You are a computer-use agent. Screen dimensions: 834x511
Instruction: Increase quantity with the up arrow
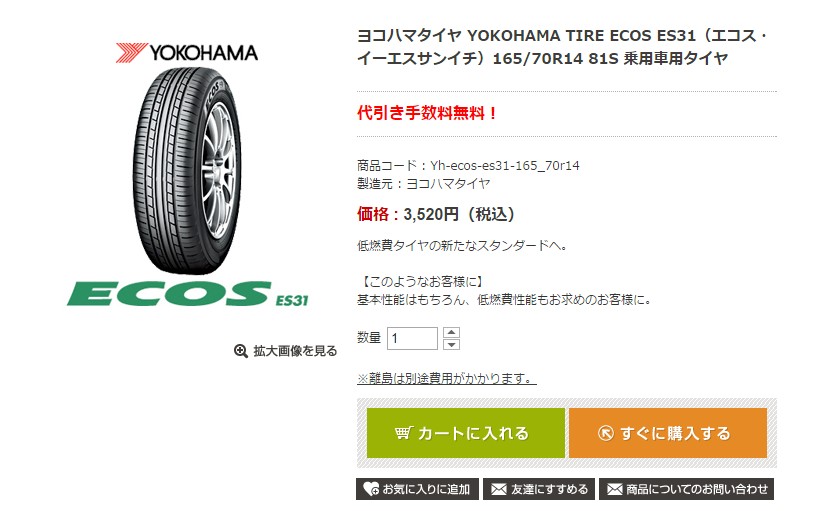point(451,332)
